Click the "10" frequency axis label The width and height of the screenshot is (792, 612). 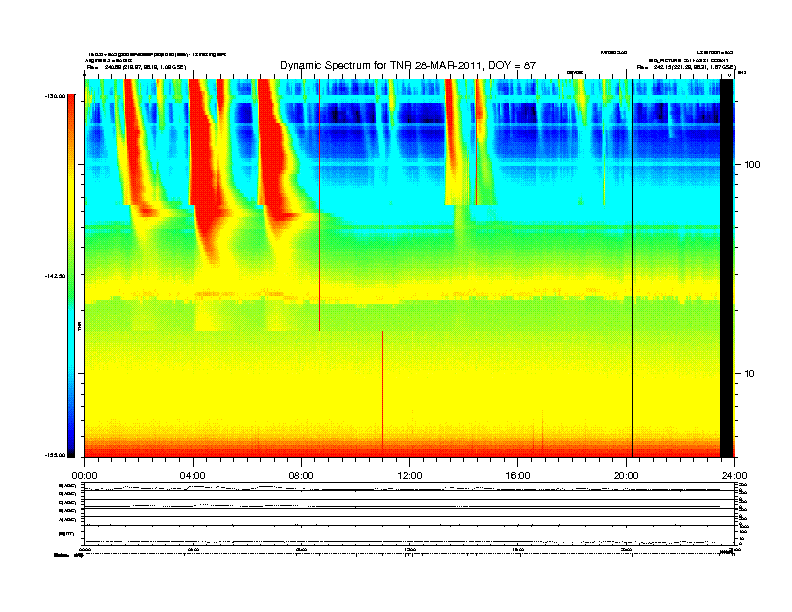click(x=750, y=373)
